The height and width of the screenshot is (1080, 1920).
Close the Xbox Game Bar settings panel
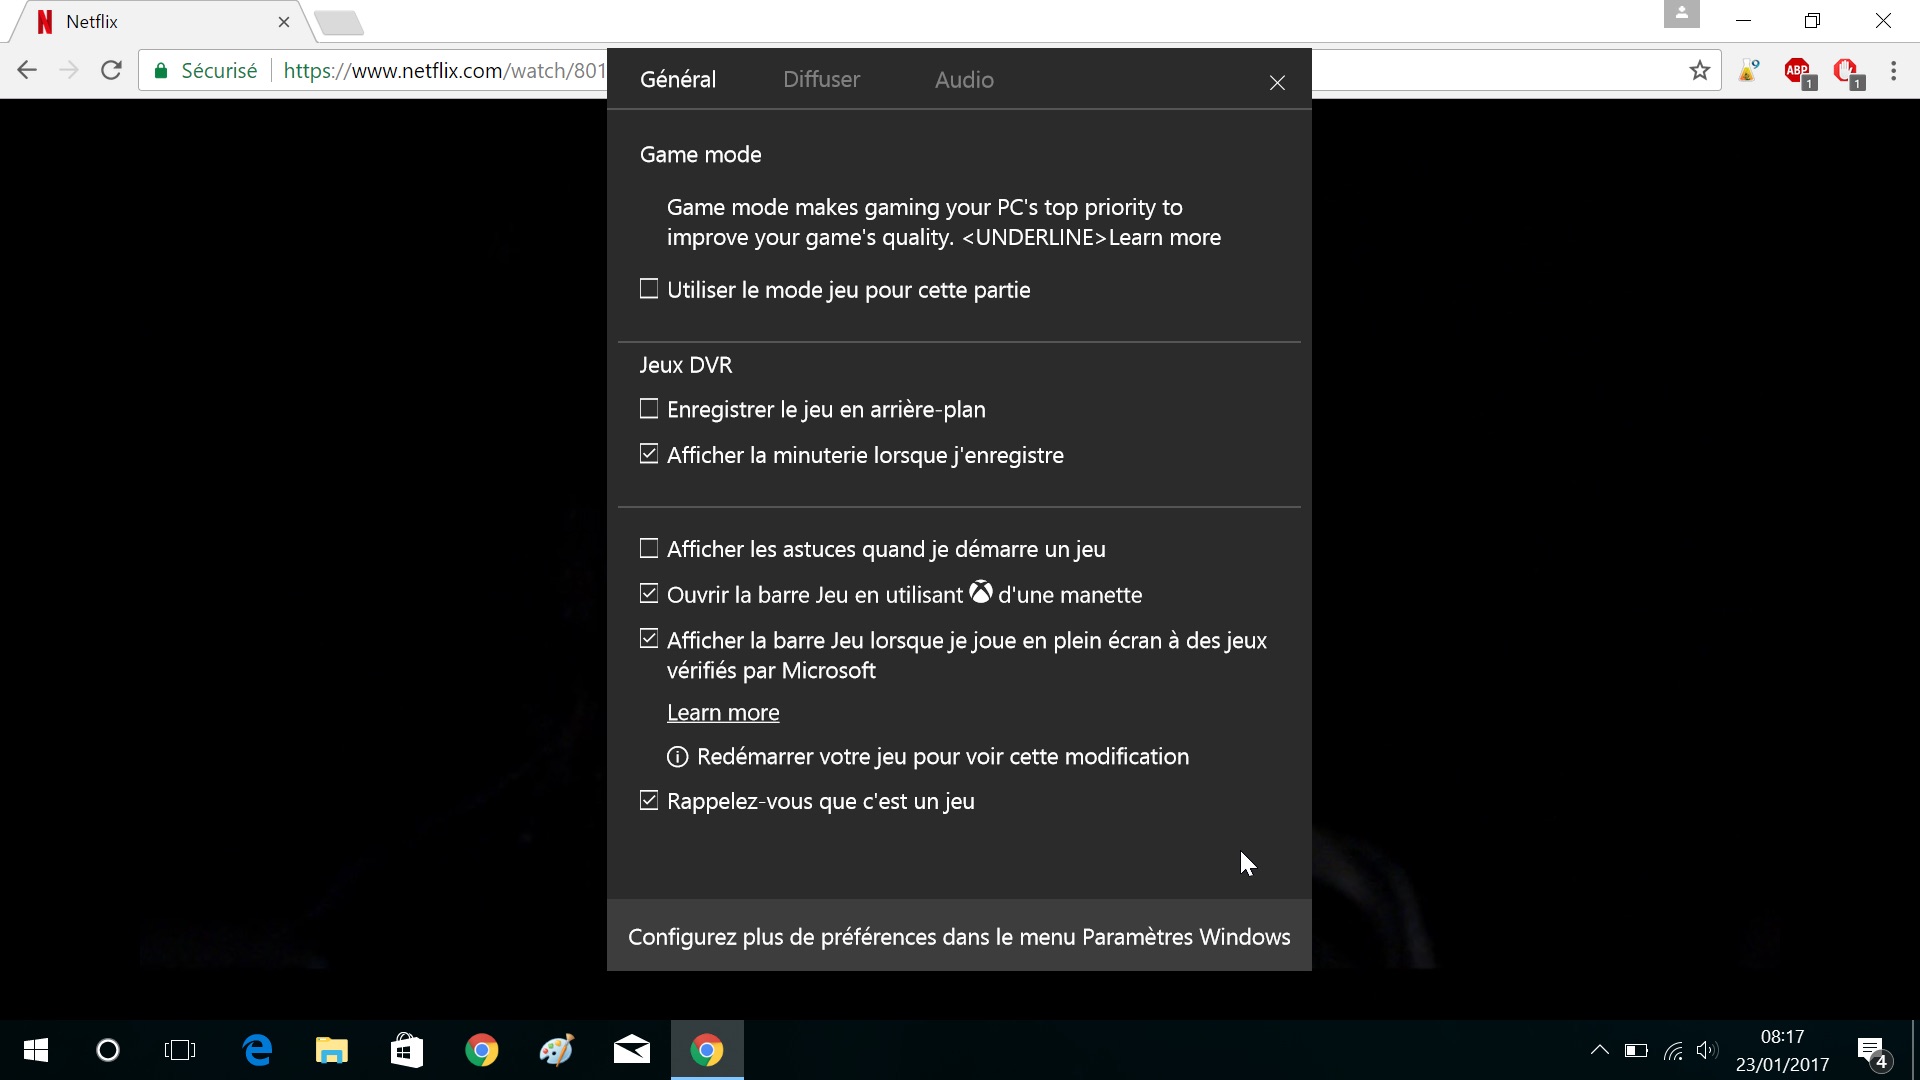(1278, 82)
